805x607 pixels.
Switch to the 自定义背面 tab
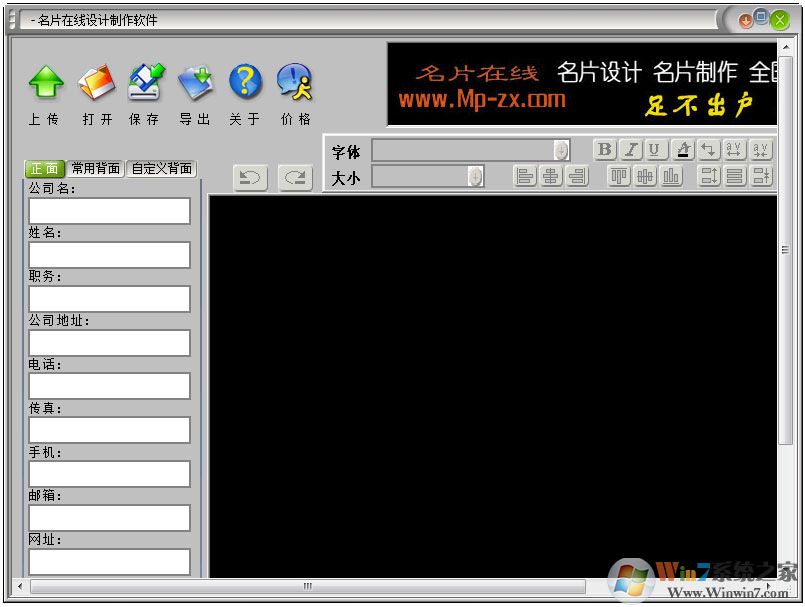160,168
